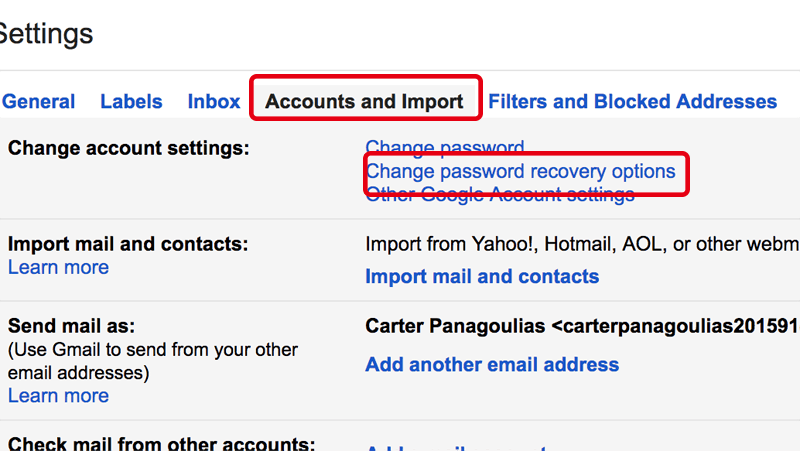Click the Import from Yahoo!, Hotmail description
The image size is (800, 451).
pyautogui.click(x=582, y=244)
